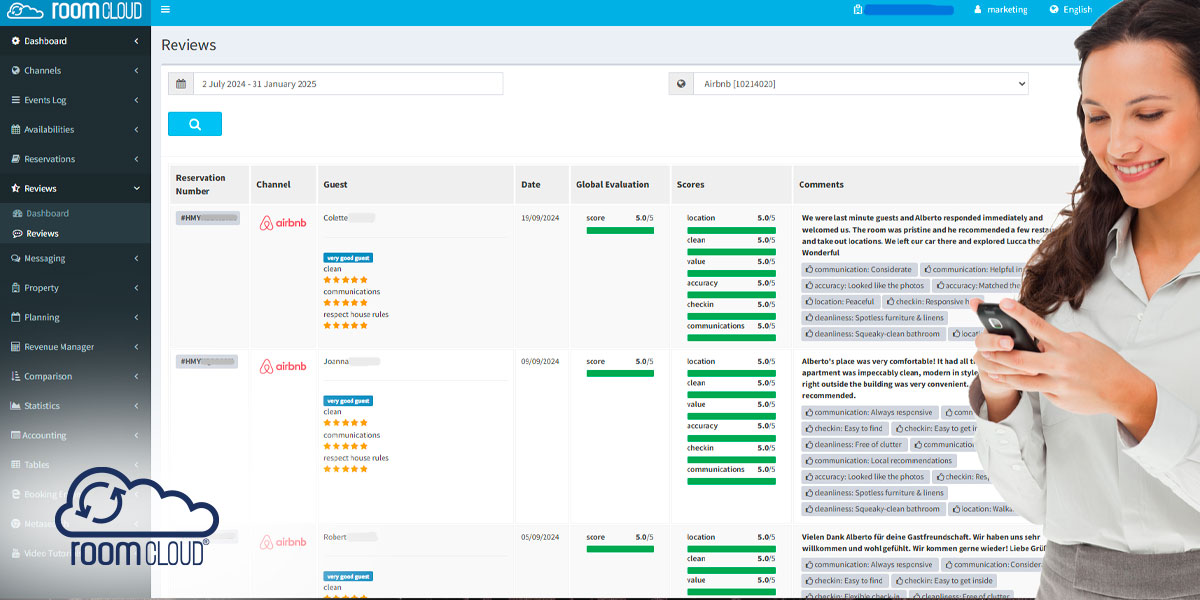Click the Airbnb logo in Robert's row

pyautogui.click(x=283, y=542)
